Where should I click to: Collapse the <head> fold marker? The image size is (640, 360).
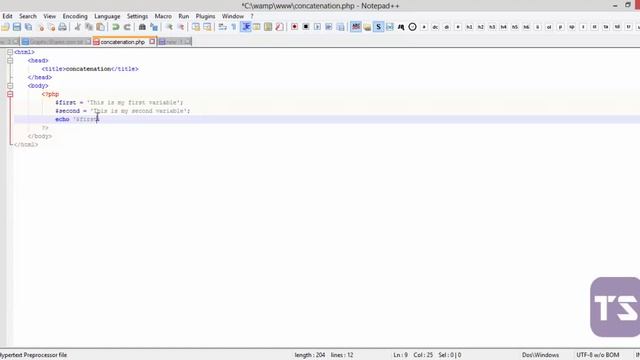coord(10,60)
